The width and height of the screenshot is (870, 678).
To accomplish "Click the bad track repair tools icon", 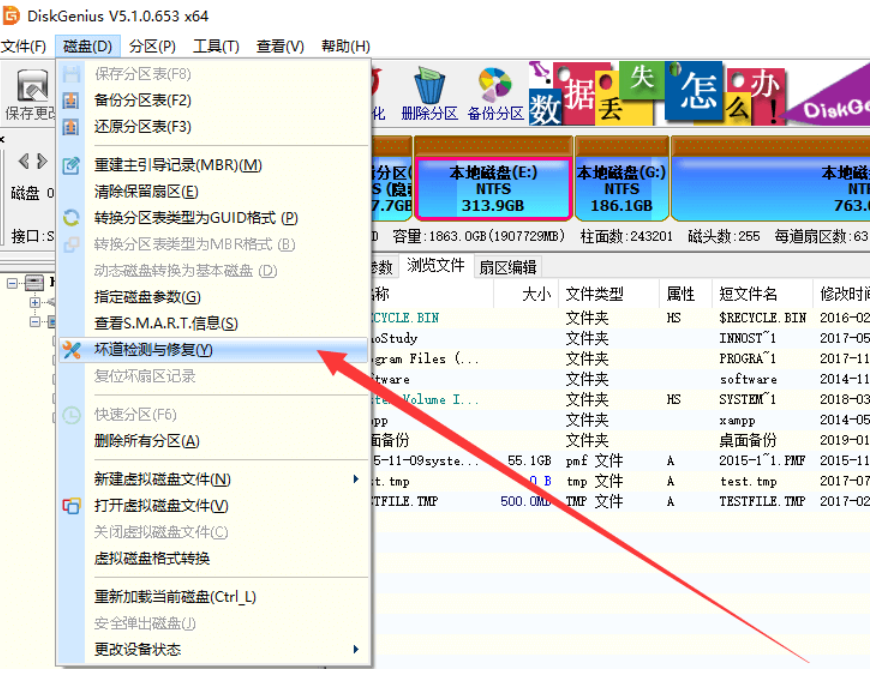I will [x=71, y=350].
